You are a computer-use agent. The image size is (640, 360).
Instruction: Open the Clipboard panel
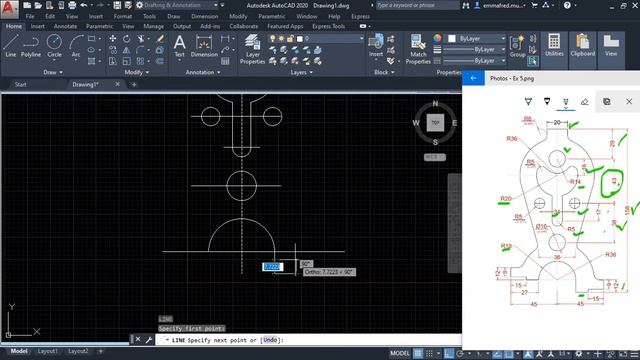[x=582, y=45]
